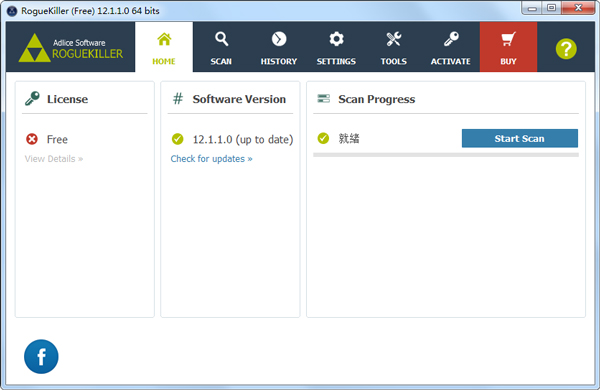
Task: Click the Check for updates link
Action: (x=211, y=159)
